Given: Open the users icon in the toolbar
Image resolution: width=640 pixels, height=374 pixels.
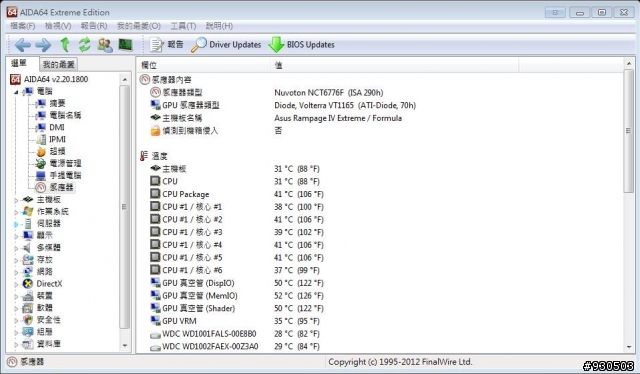Looking at the screenshot, I should 105,45.
